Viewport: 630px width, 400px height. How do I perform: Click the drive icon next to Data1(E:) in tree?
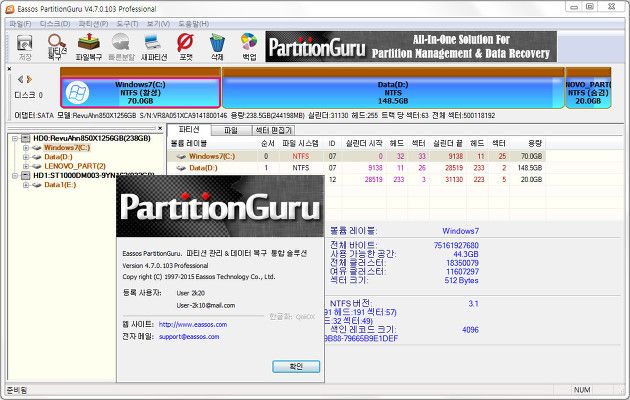tap(37, 185)
